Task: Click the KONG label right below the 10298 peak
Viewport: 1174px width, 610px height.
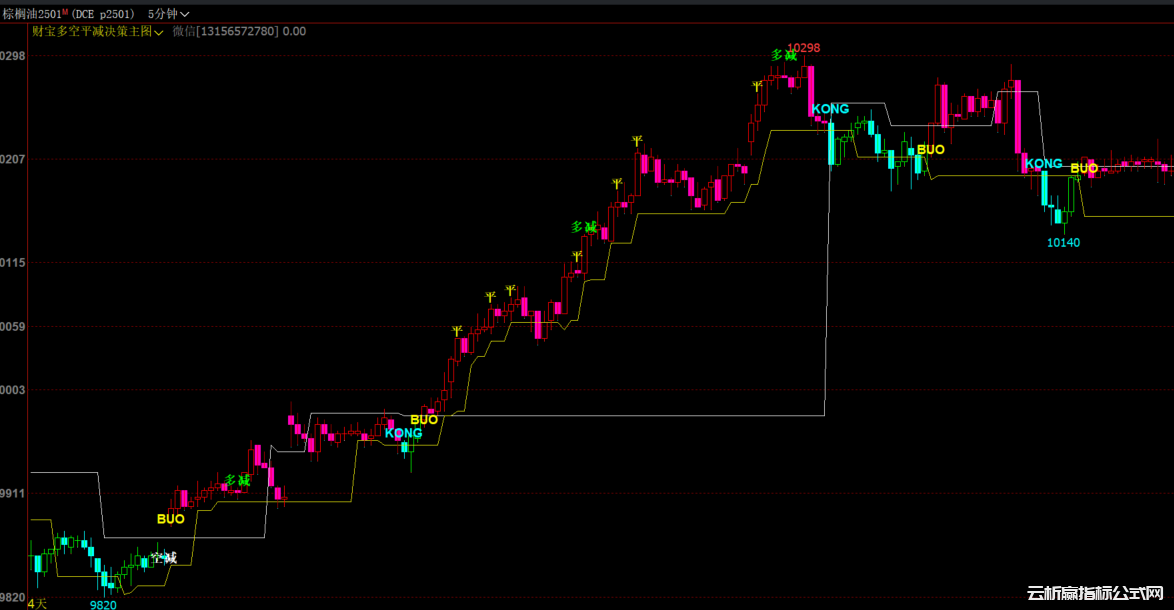Action: click(x=830, y=109)
